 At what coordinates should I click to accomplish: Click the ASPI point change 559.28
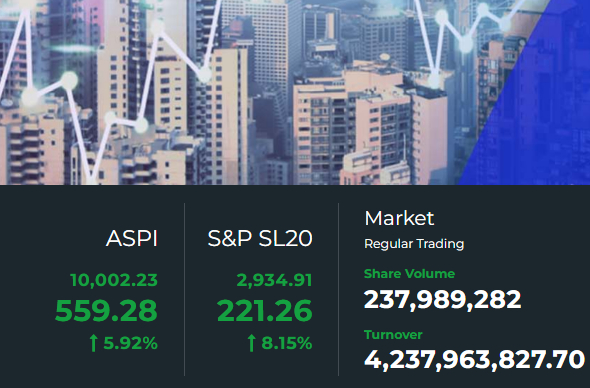[106, 310]
